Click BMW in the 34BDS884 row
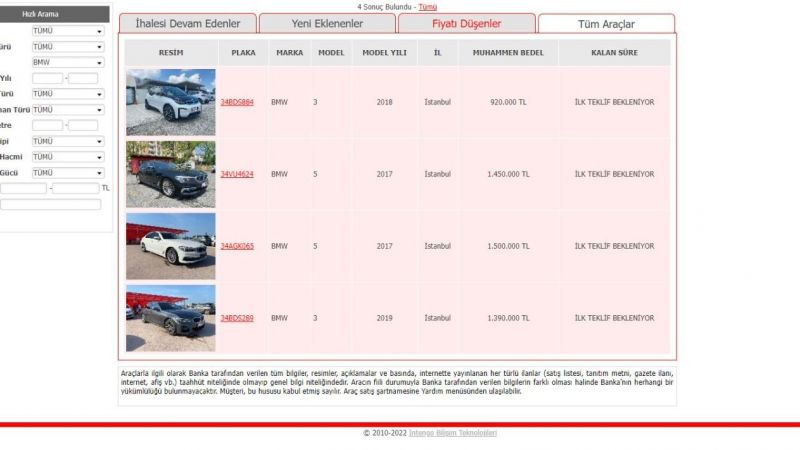This screenshot has width=800, height=450. 279,102
